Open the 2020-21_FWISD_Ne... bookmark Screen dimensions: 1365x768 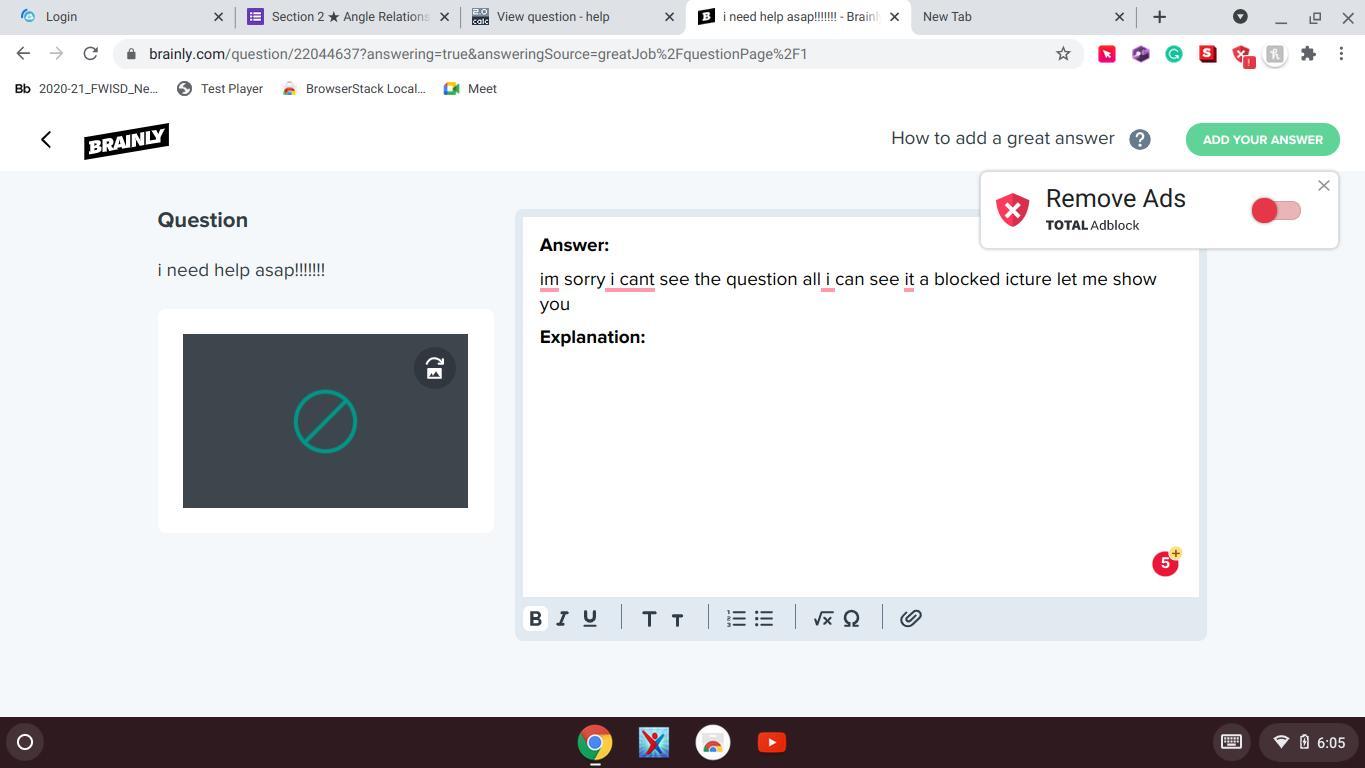pyautogui.click(x=86, y=89)
